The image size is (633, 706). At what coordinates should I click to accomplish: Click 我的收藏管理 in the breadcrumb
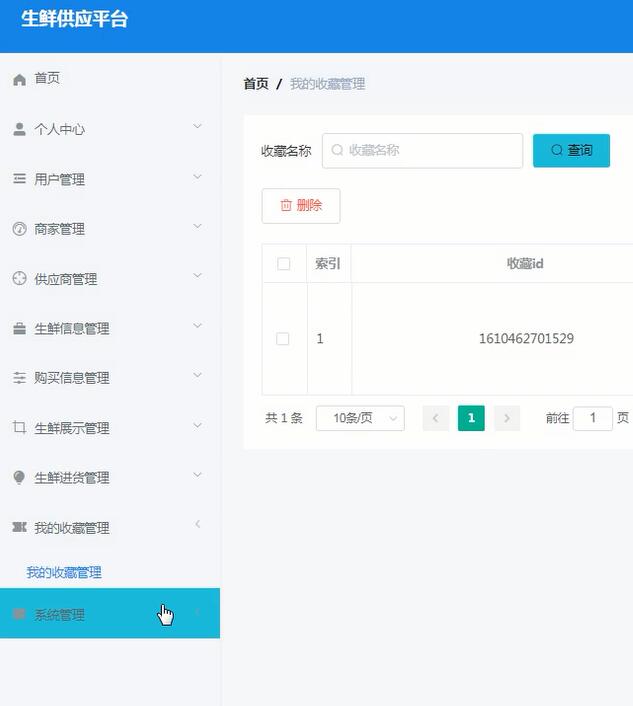pos(328,84)
